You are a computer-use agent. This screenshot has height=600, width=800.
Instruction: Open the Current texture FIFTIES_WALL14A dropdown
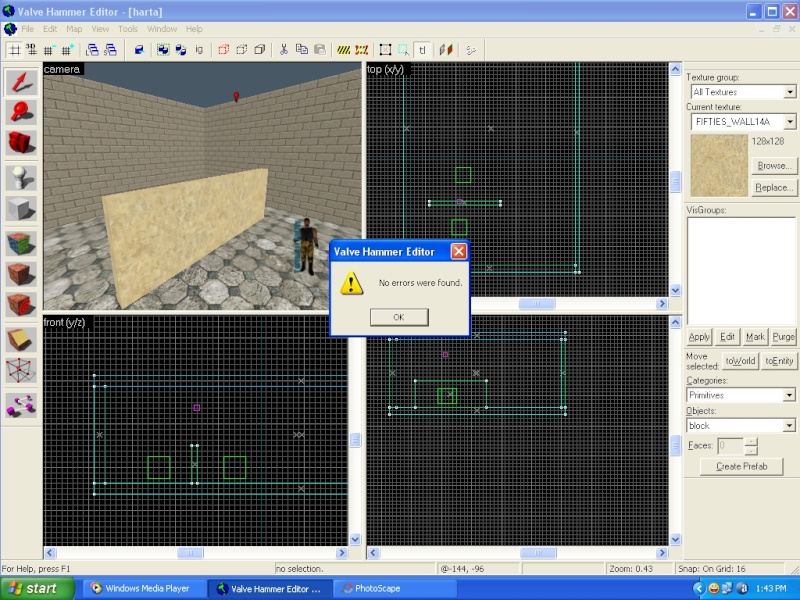pos(790,121)
